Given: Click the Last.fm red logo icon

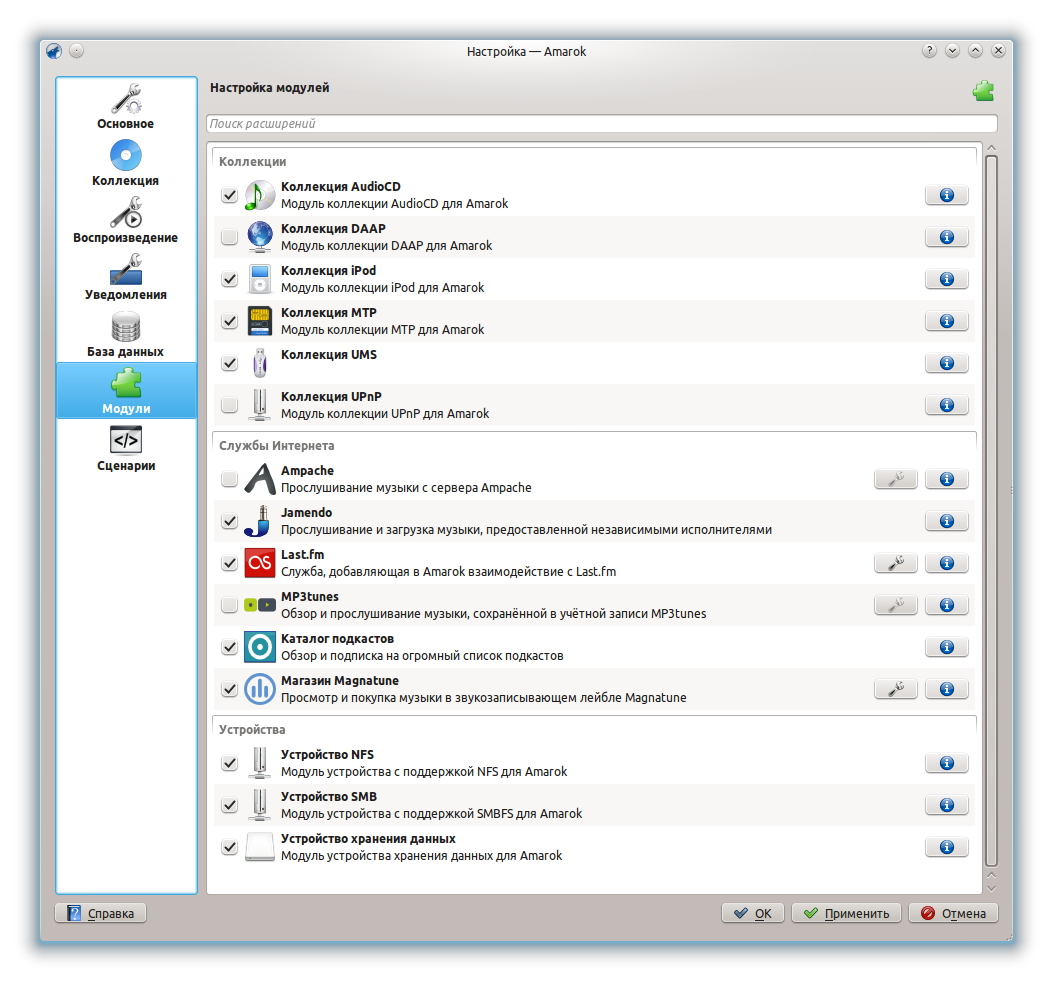Looking at the screenshot, I should pyautogui.click(x=259, y=563).
